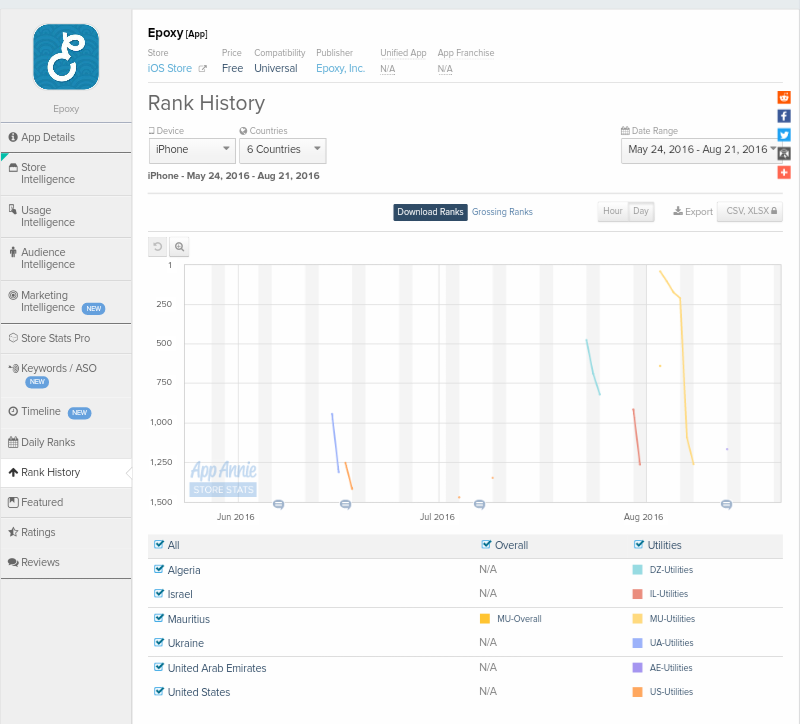Switch chart granularity to Hour

point(612,211)
